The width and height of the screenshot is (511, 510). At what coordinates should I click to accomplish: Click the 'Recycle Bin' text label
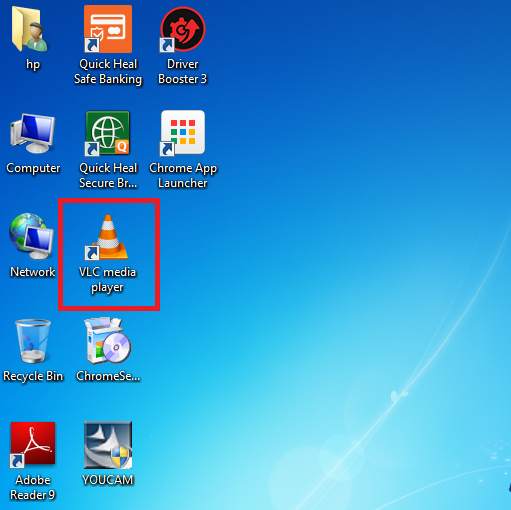(33, 376)
